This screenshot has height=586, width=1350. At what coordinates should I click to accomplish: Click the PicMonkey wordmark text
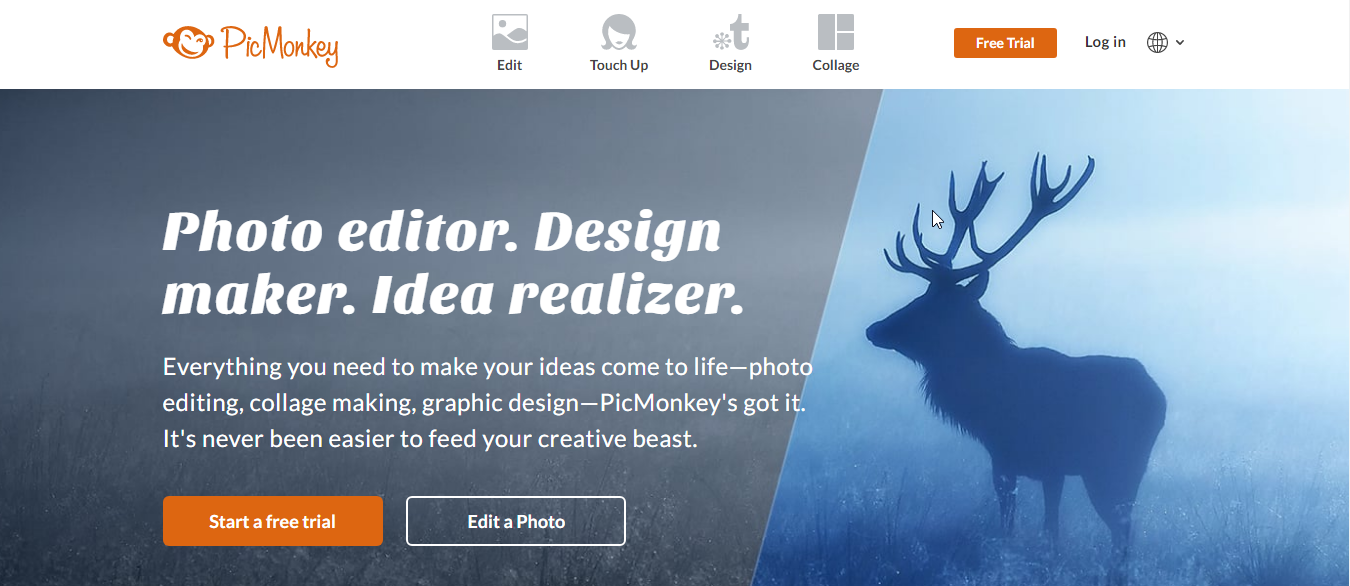coord(279,46)
